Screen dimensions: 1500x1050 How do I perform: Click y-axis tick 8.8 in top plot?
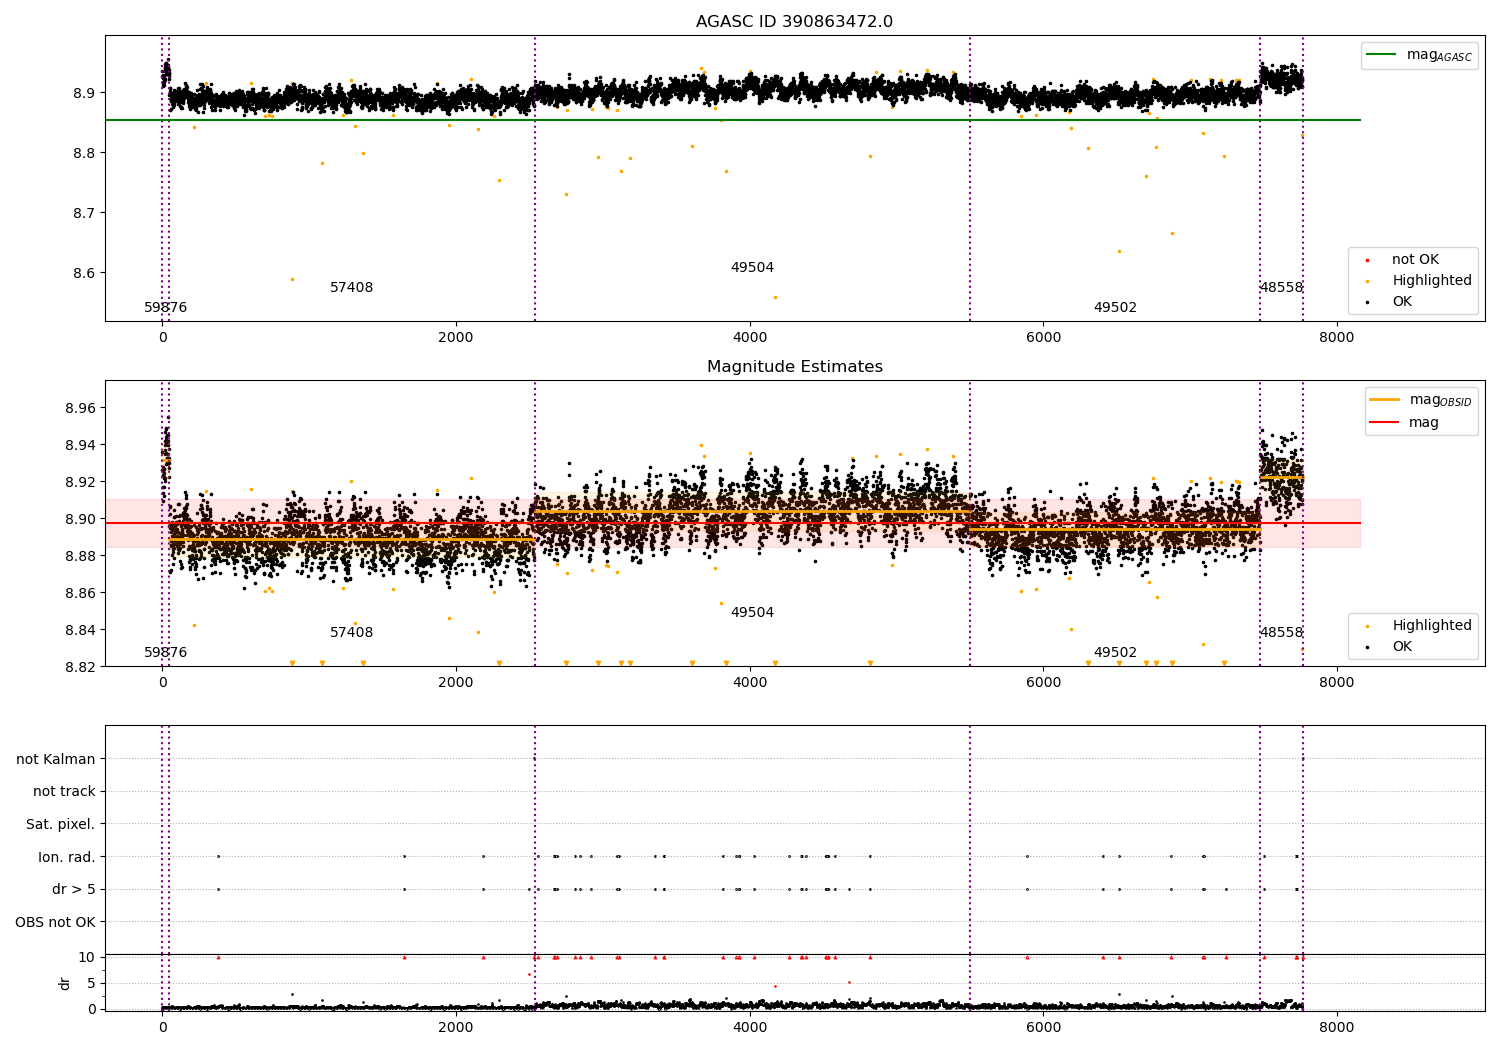click(x=85, y=153)
